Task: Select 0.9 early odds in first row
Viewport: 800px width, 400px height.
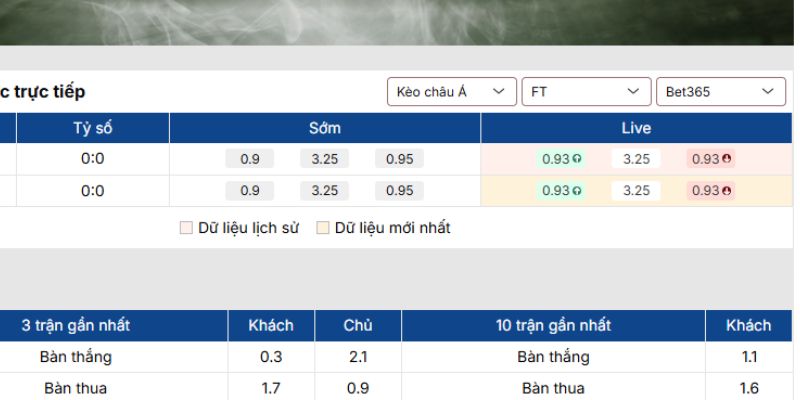Action: pyautogui.click(x=249, y=159)
